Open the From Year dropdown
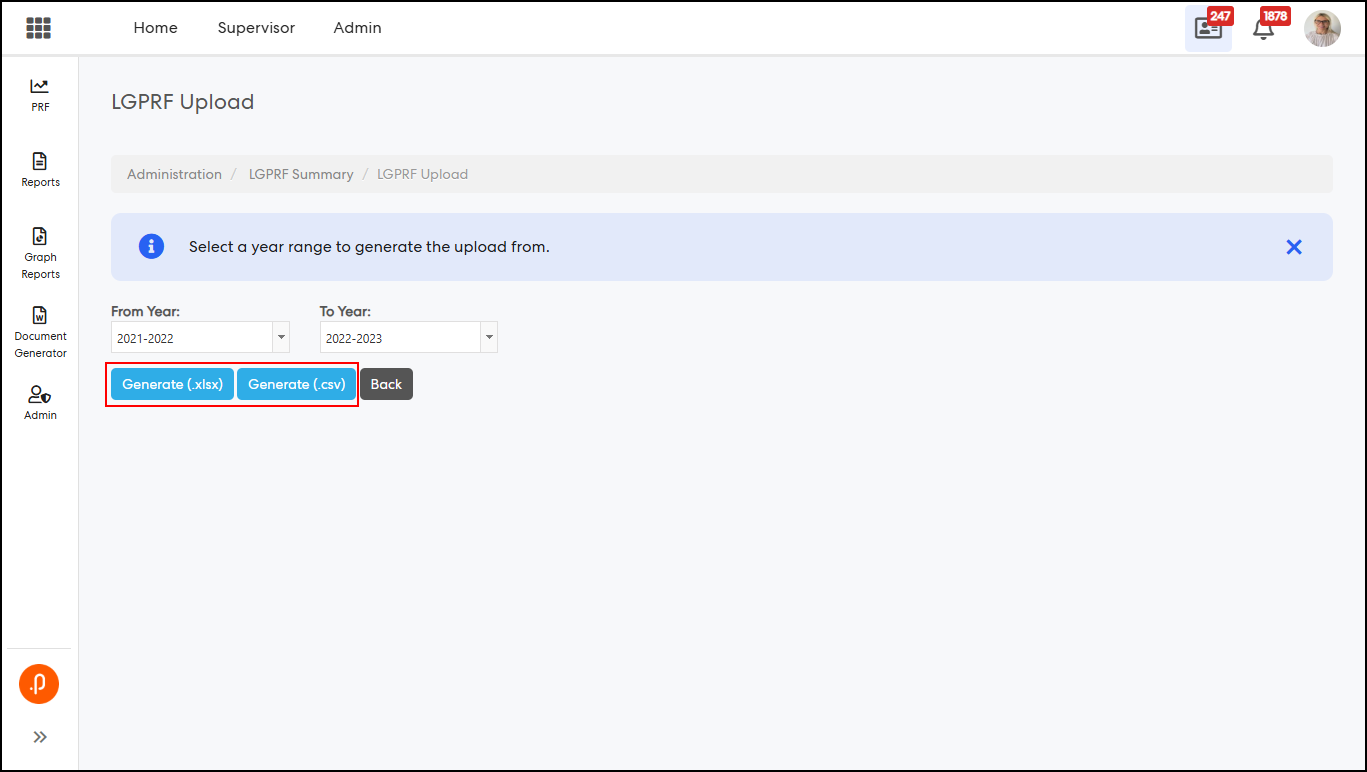 tap(200, 338)
